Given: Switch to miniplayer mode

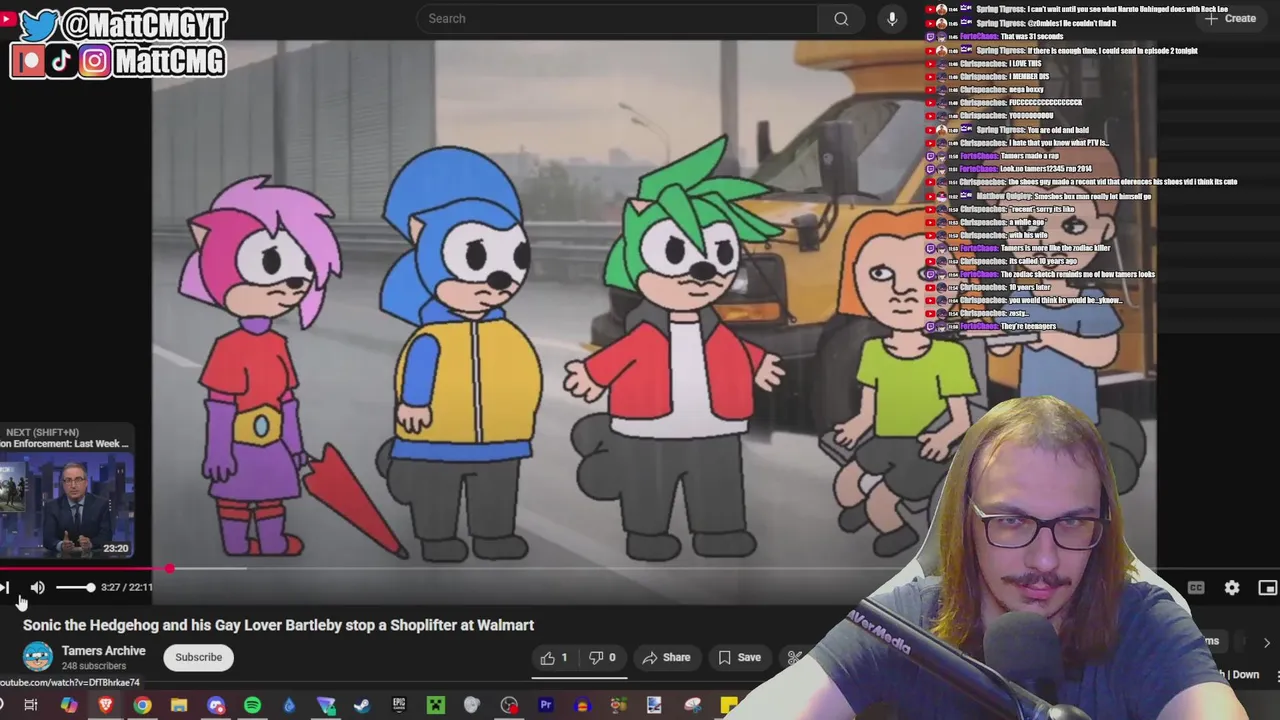Looking at the screenshot, I should [1267, 588].
